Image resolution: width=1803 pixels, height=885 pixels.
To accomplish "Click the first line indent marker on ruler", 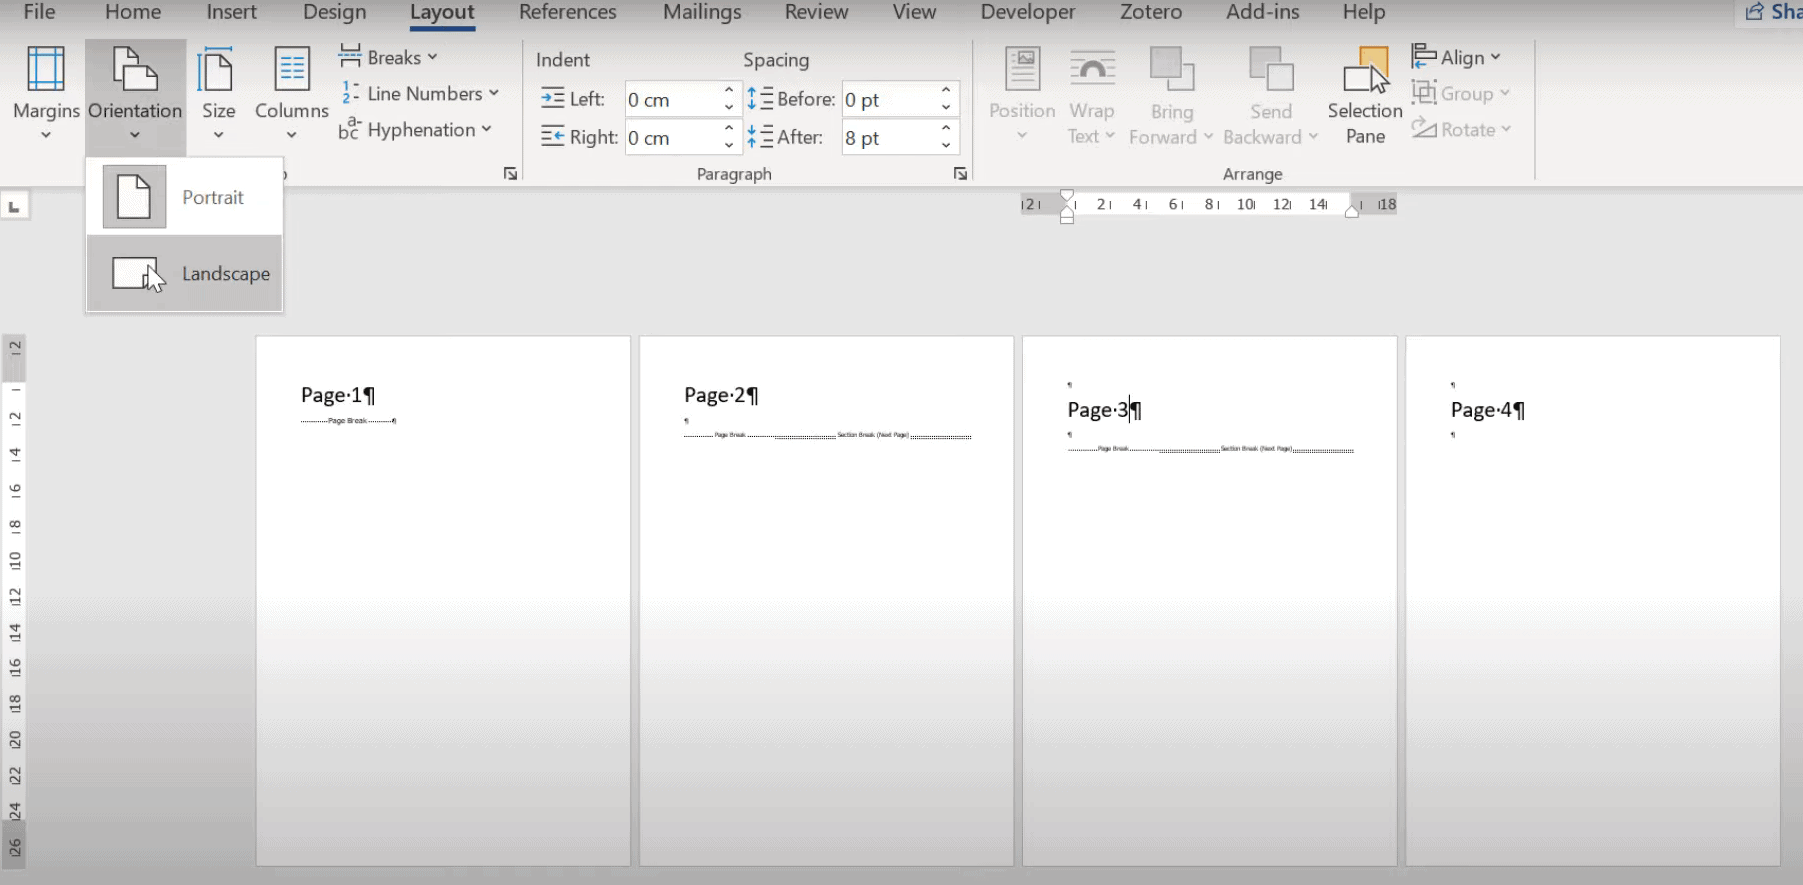I will 1067,196.
